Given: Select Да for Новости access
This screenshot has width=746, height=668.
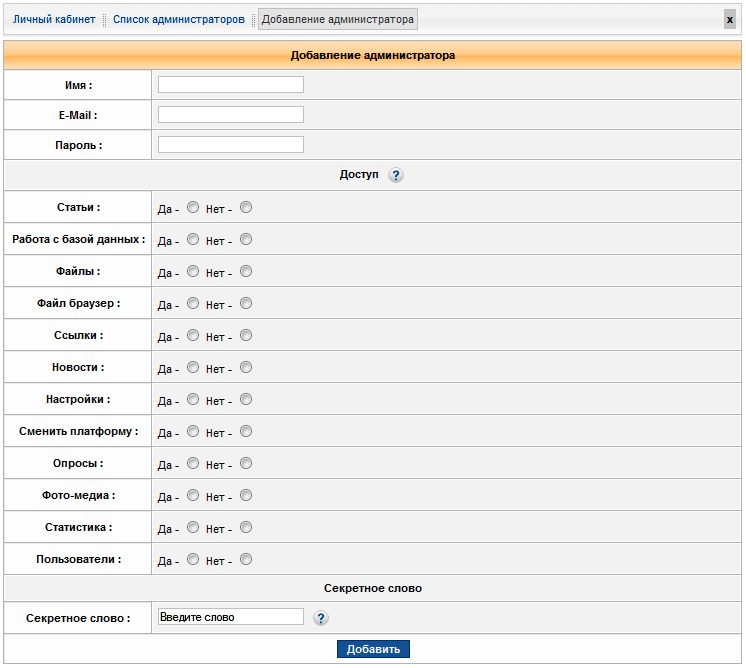Looking at the screenshot, I should (193, 368).
